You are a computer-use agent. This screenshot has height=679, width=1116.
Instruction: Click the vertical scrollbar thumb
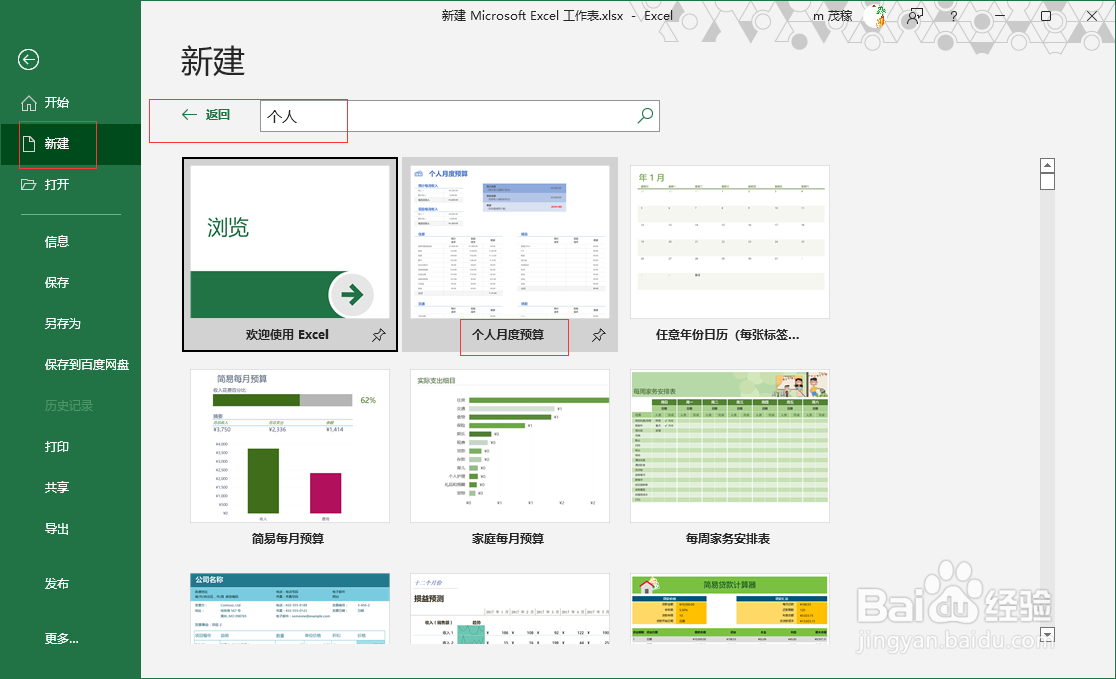coord(1047,181)
